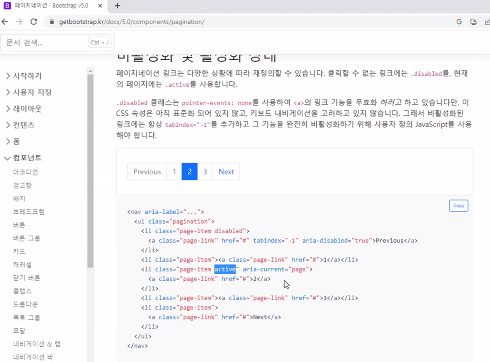Open the 내비게이션 바 docs page
The width and height of the screenshot is (490, 362).
pyautogui.click(x=33, y=357)
